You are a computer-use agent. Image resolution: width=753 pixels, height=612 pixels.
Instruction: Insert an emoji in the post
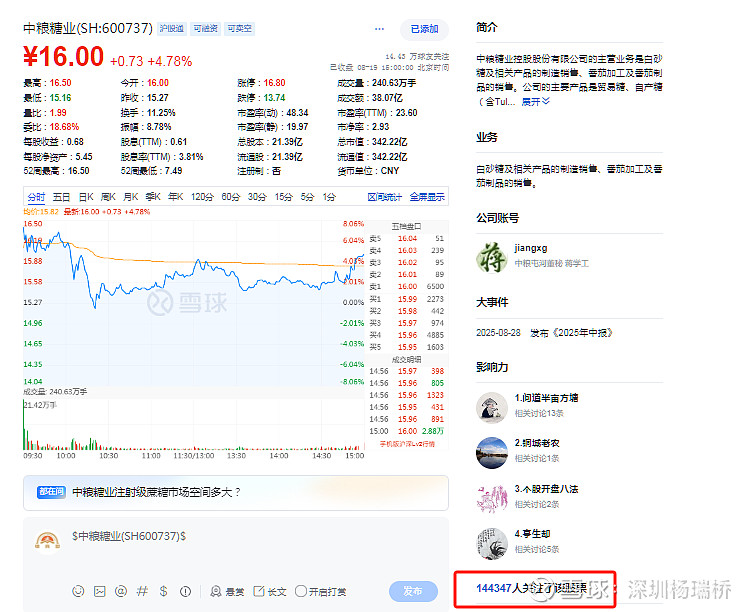point(78,591)
